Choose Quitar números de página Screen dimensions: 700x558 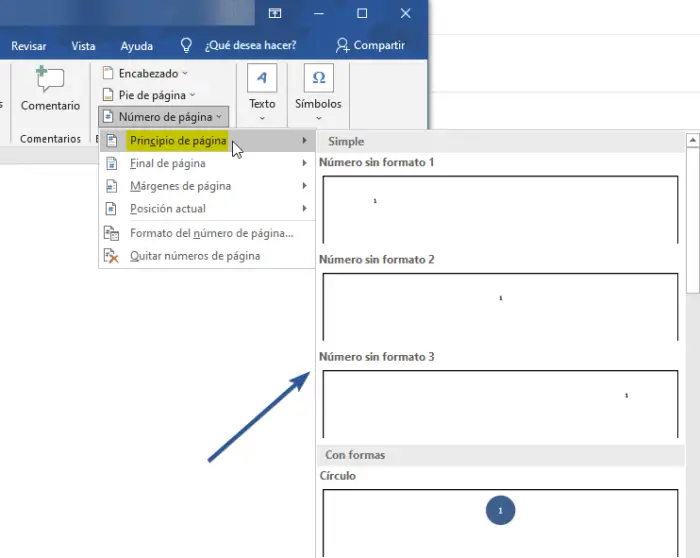(x=207, y=256)
